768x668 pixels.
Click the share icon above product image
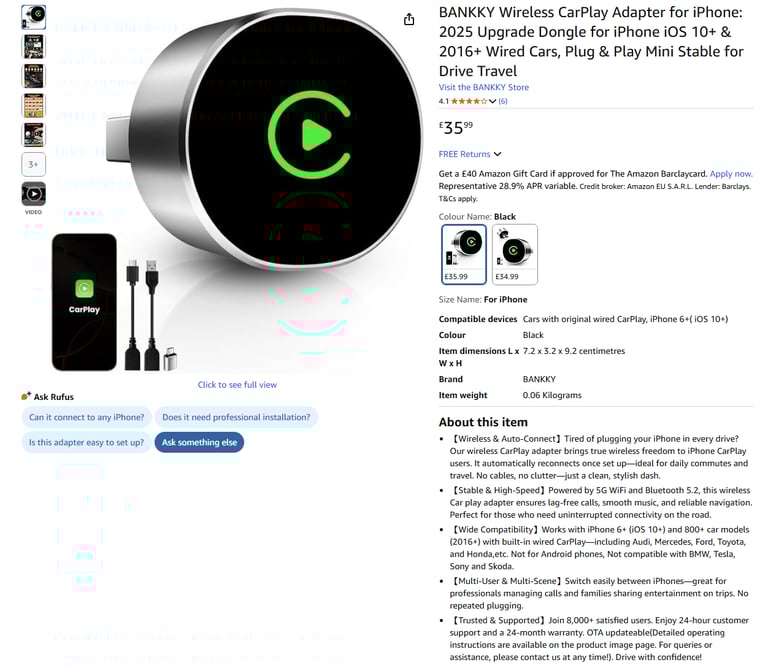pos(408,20)
